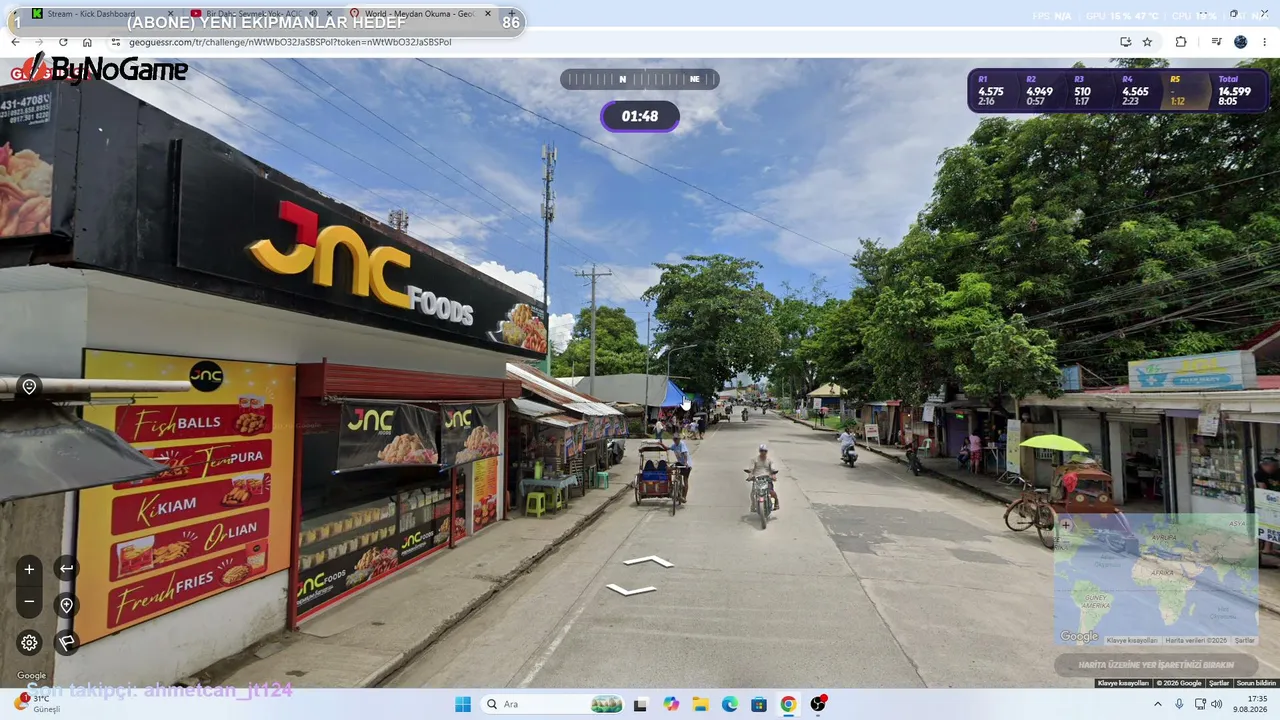
Task: Undo last move with return arrow button
Action: click(66, 569)
